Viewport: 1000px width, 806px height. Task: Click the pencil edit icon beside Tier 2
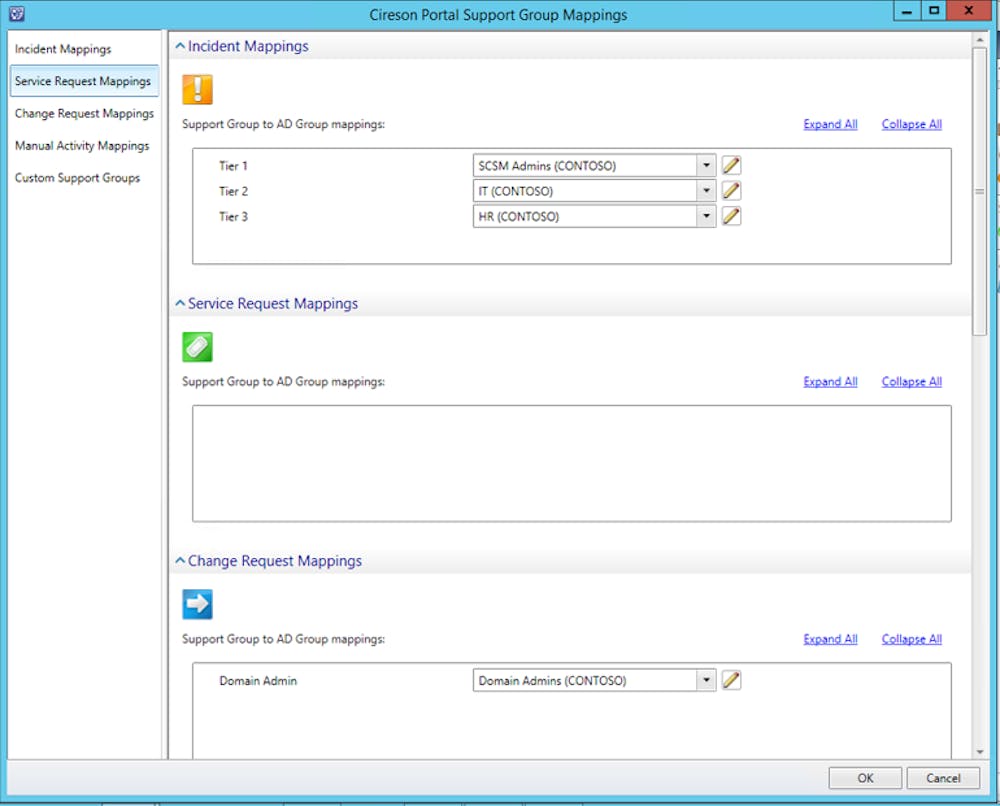point(731,190)
